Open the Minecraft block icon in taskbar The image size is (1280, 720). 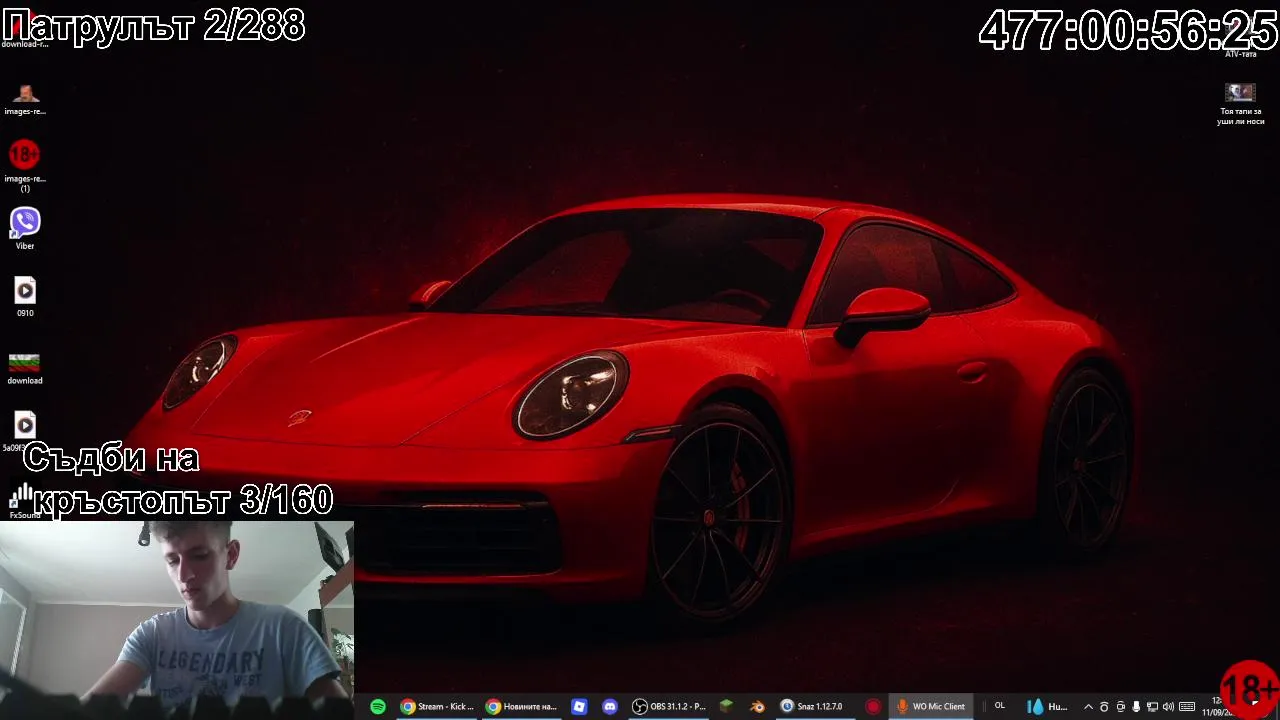tap(726, 706)
